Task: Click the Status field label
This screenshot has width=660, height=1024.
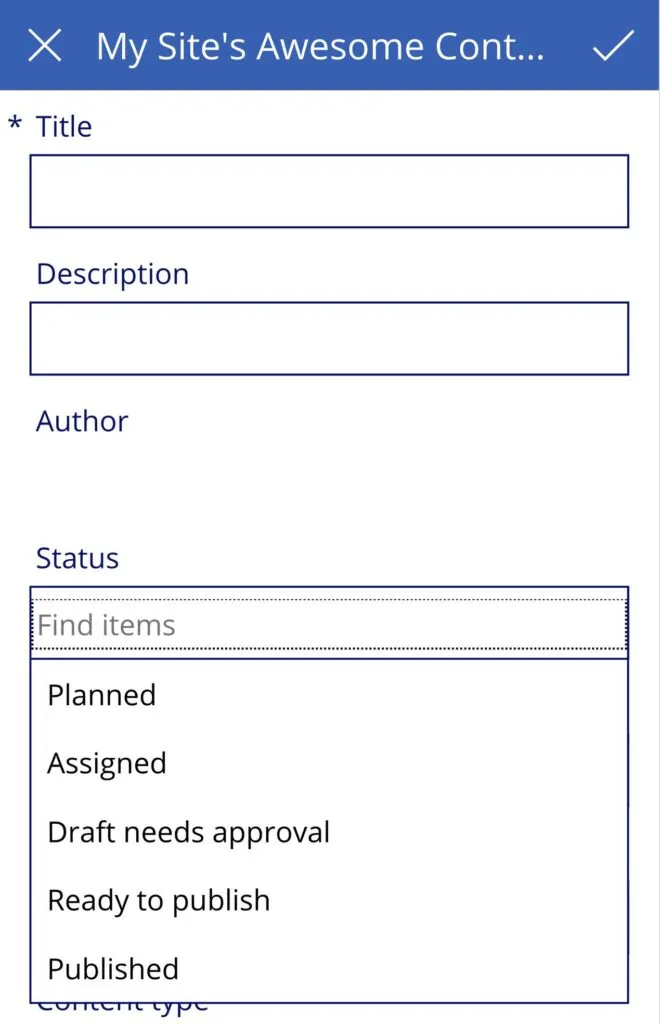Action: [77, 558]
